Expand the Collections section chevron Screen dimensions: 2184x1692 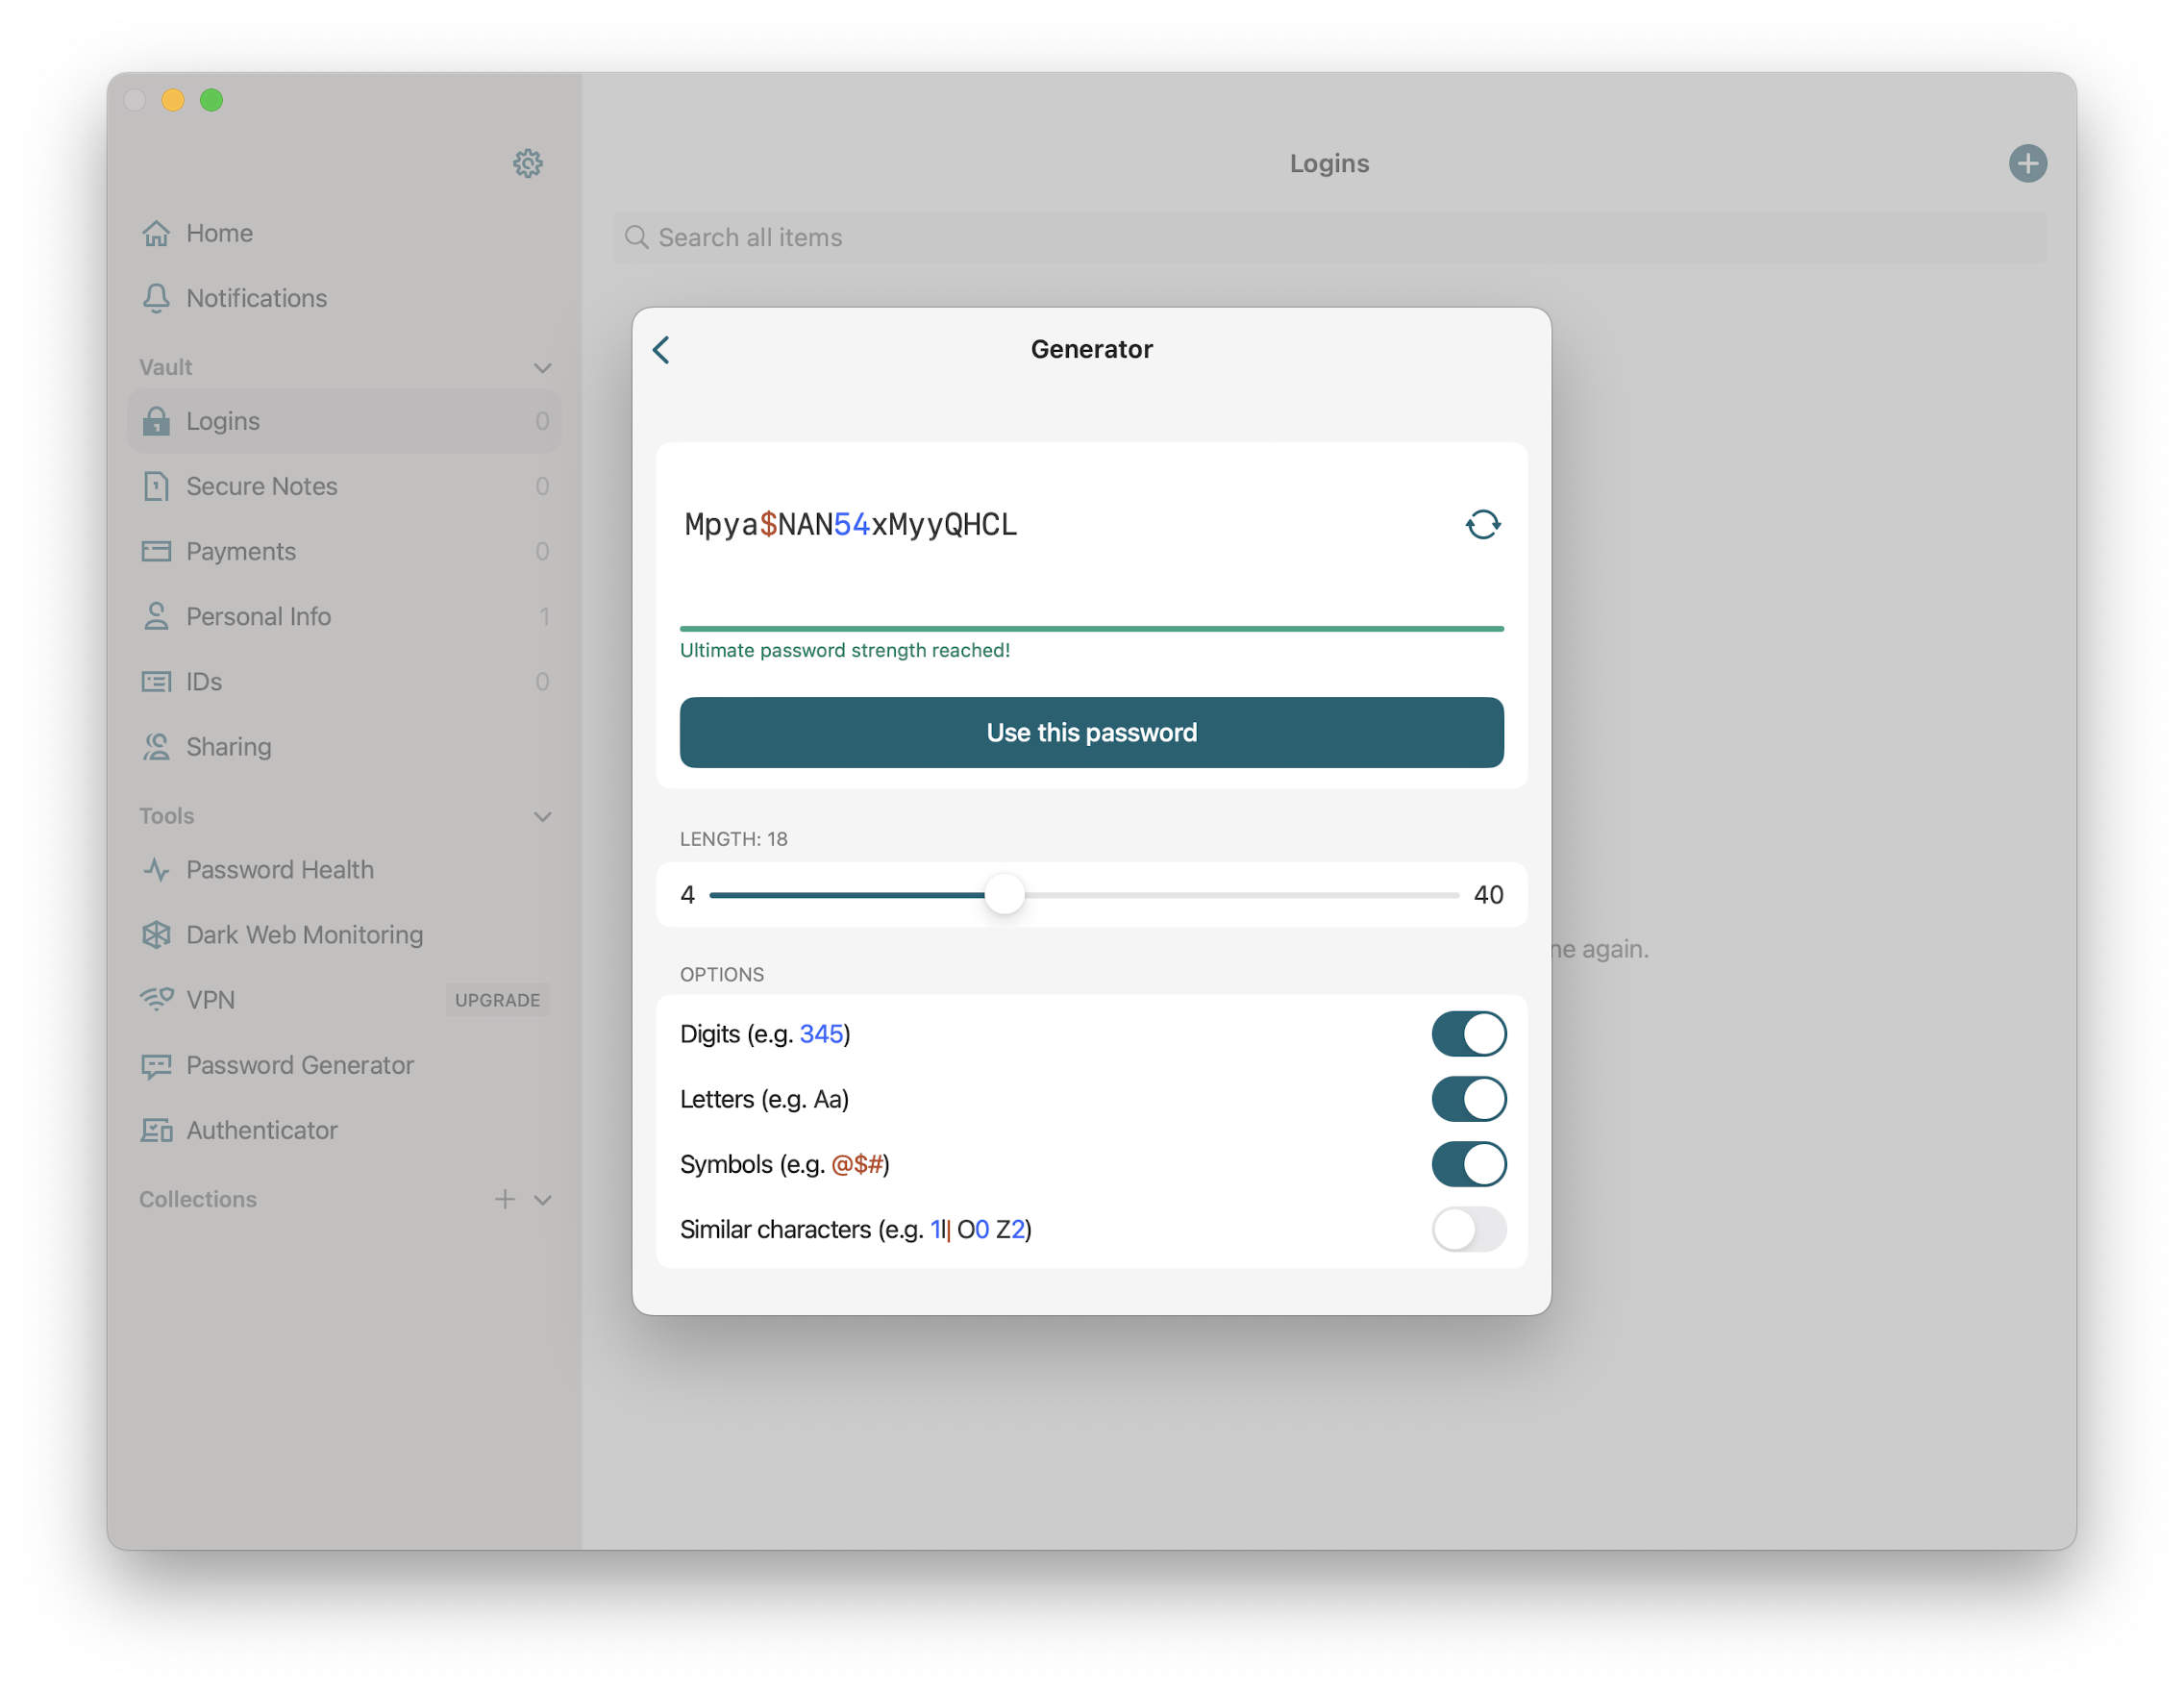point(542,1199)
